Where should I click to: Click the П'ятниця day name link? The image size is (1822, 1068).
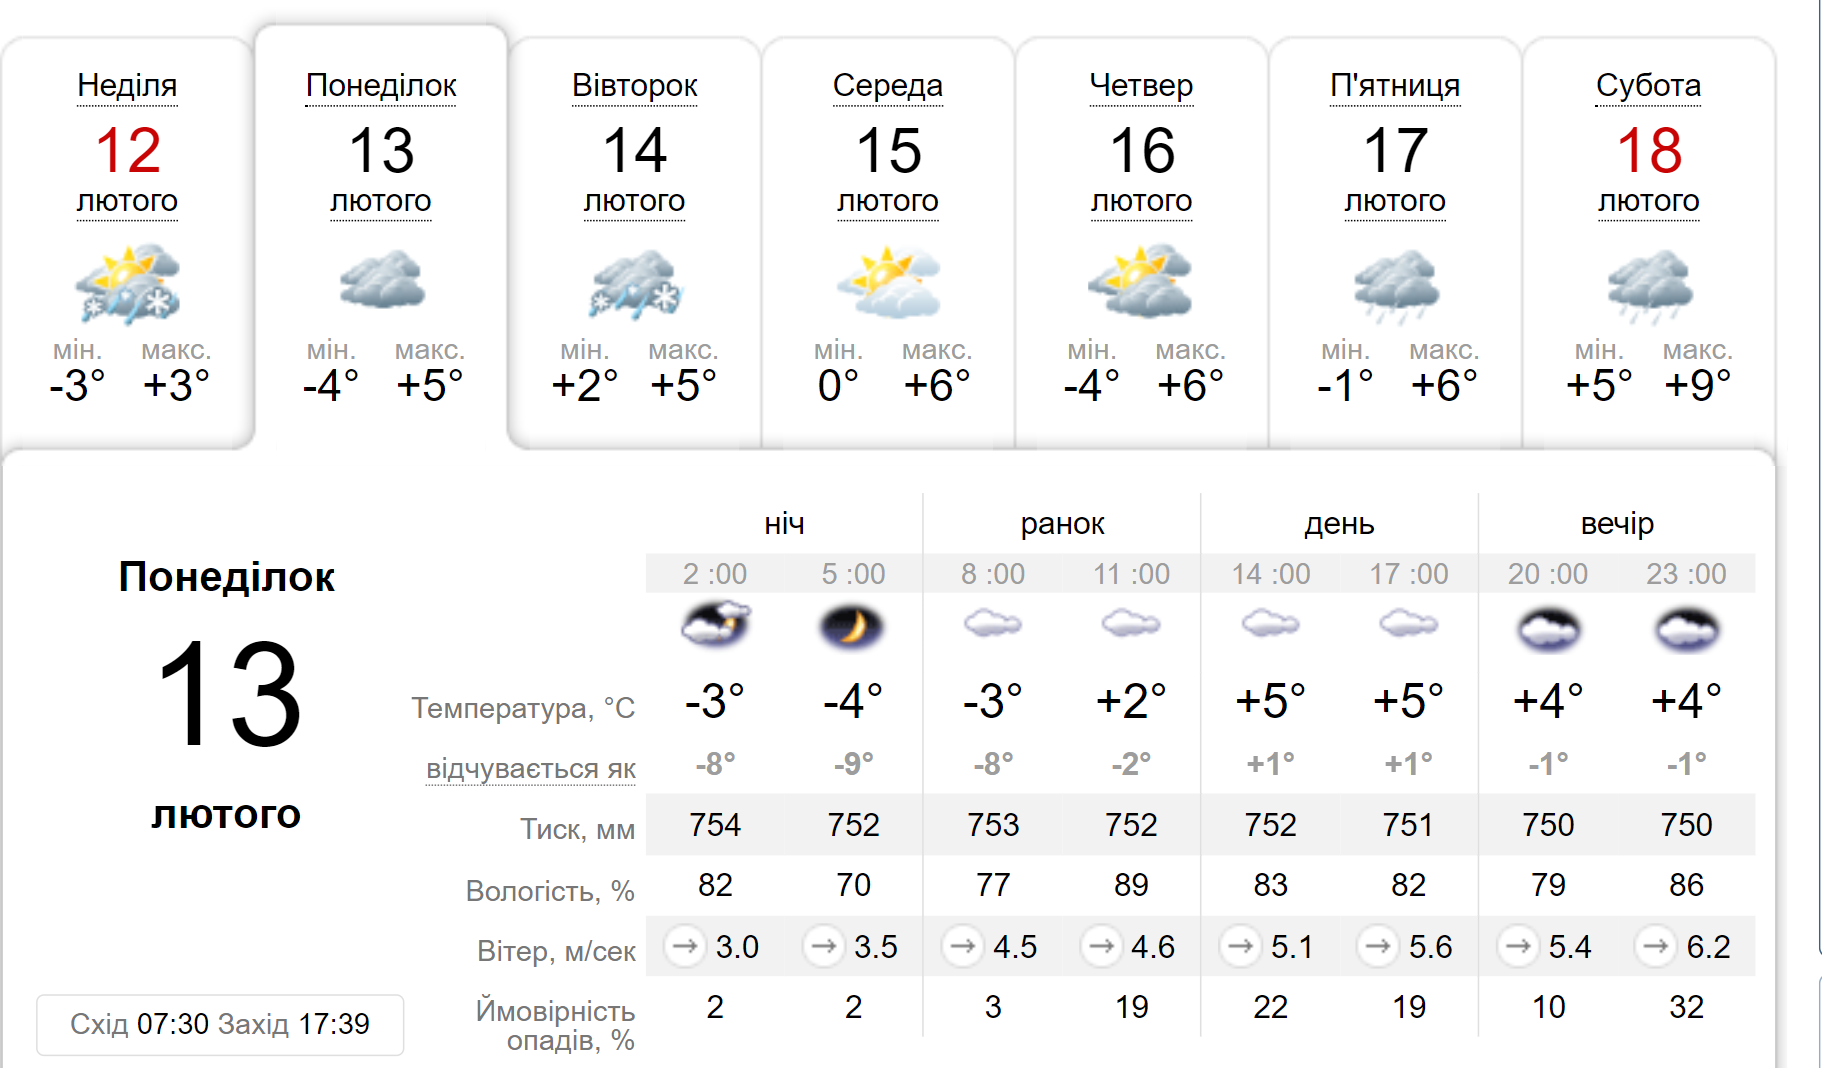[x=1395, y=86]
